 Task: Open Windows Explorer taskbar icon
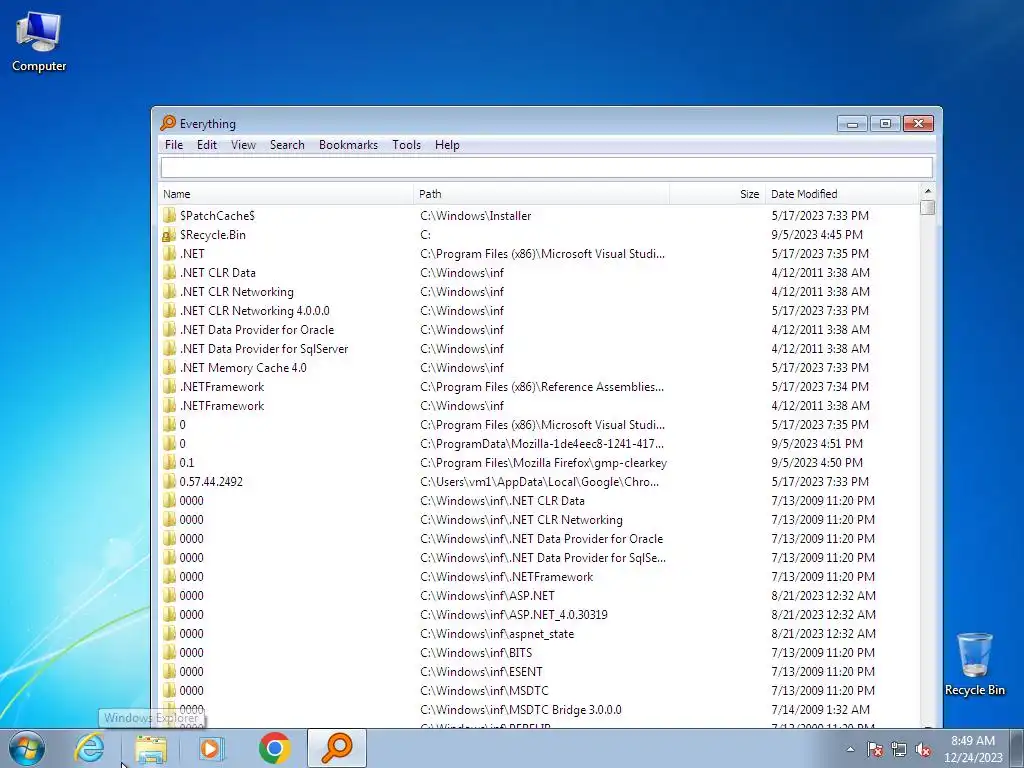(x=151, y=748)
